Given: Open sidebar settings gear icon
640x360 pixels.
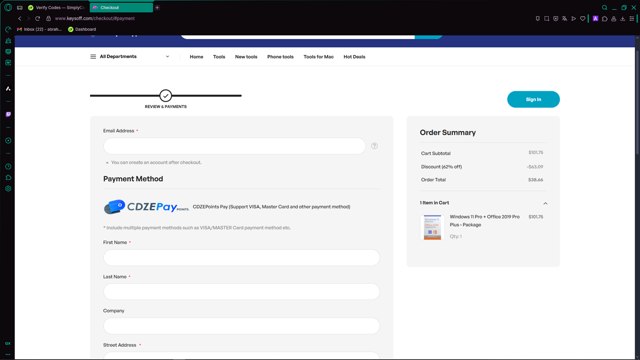Looking at the screenshot, I should tap(8, 189).
